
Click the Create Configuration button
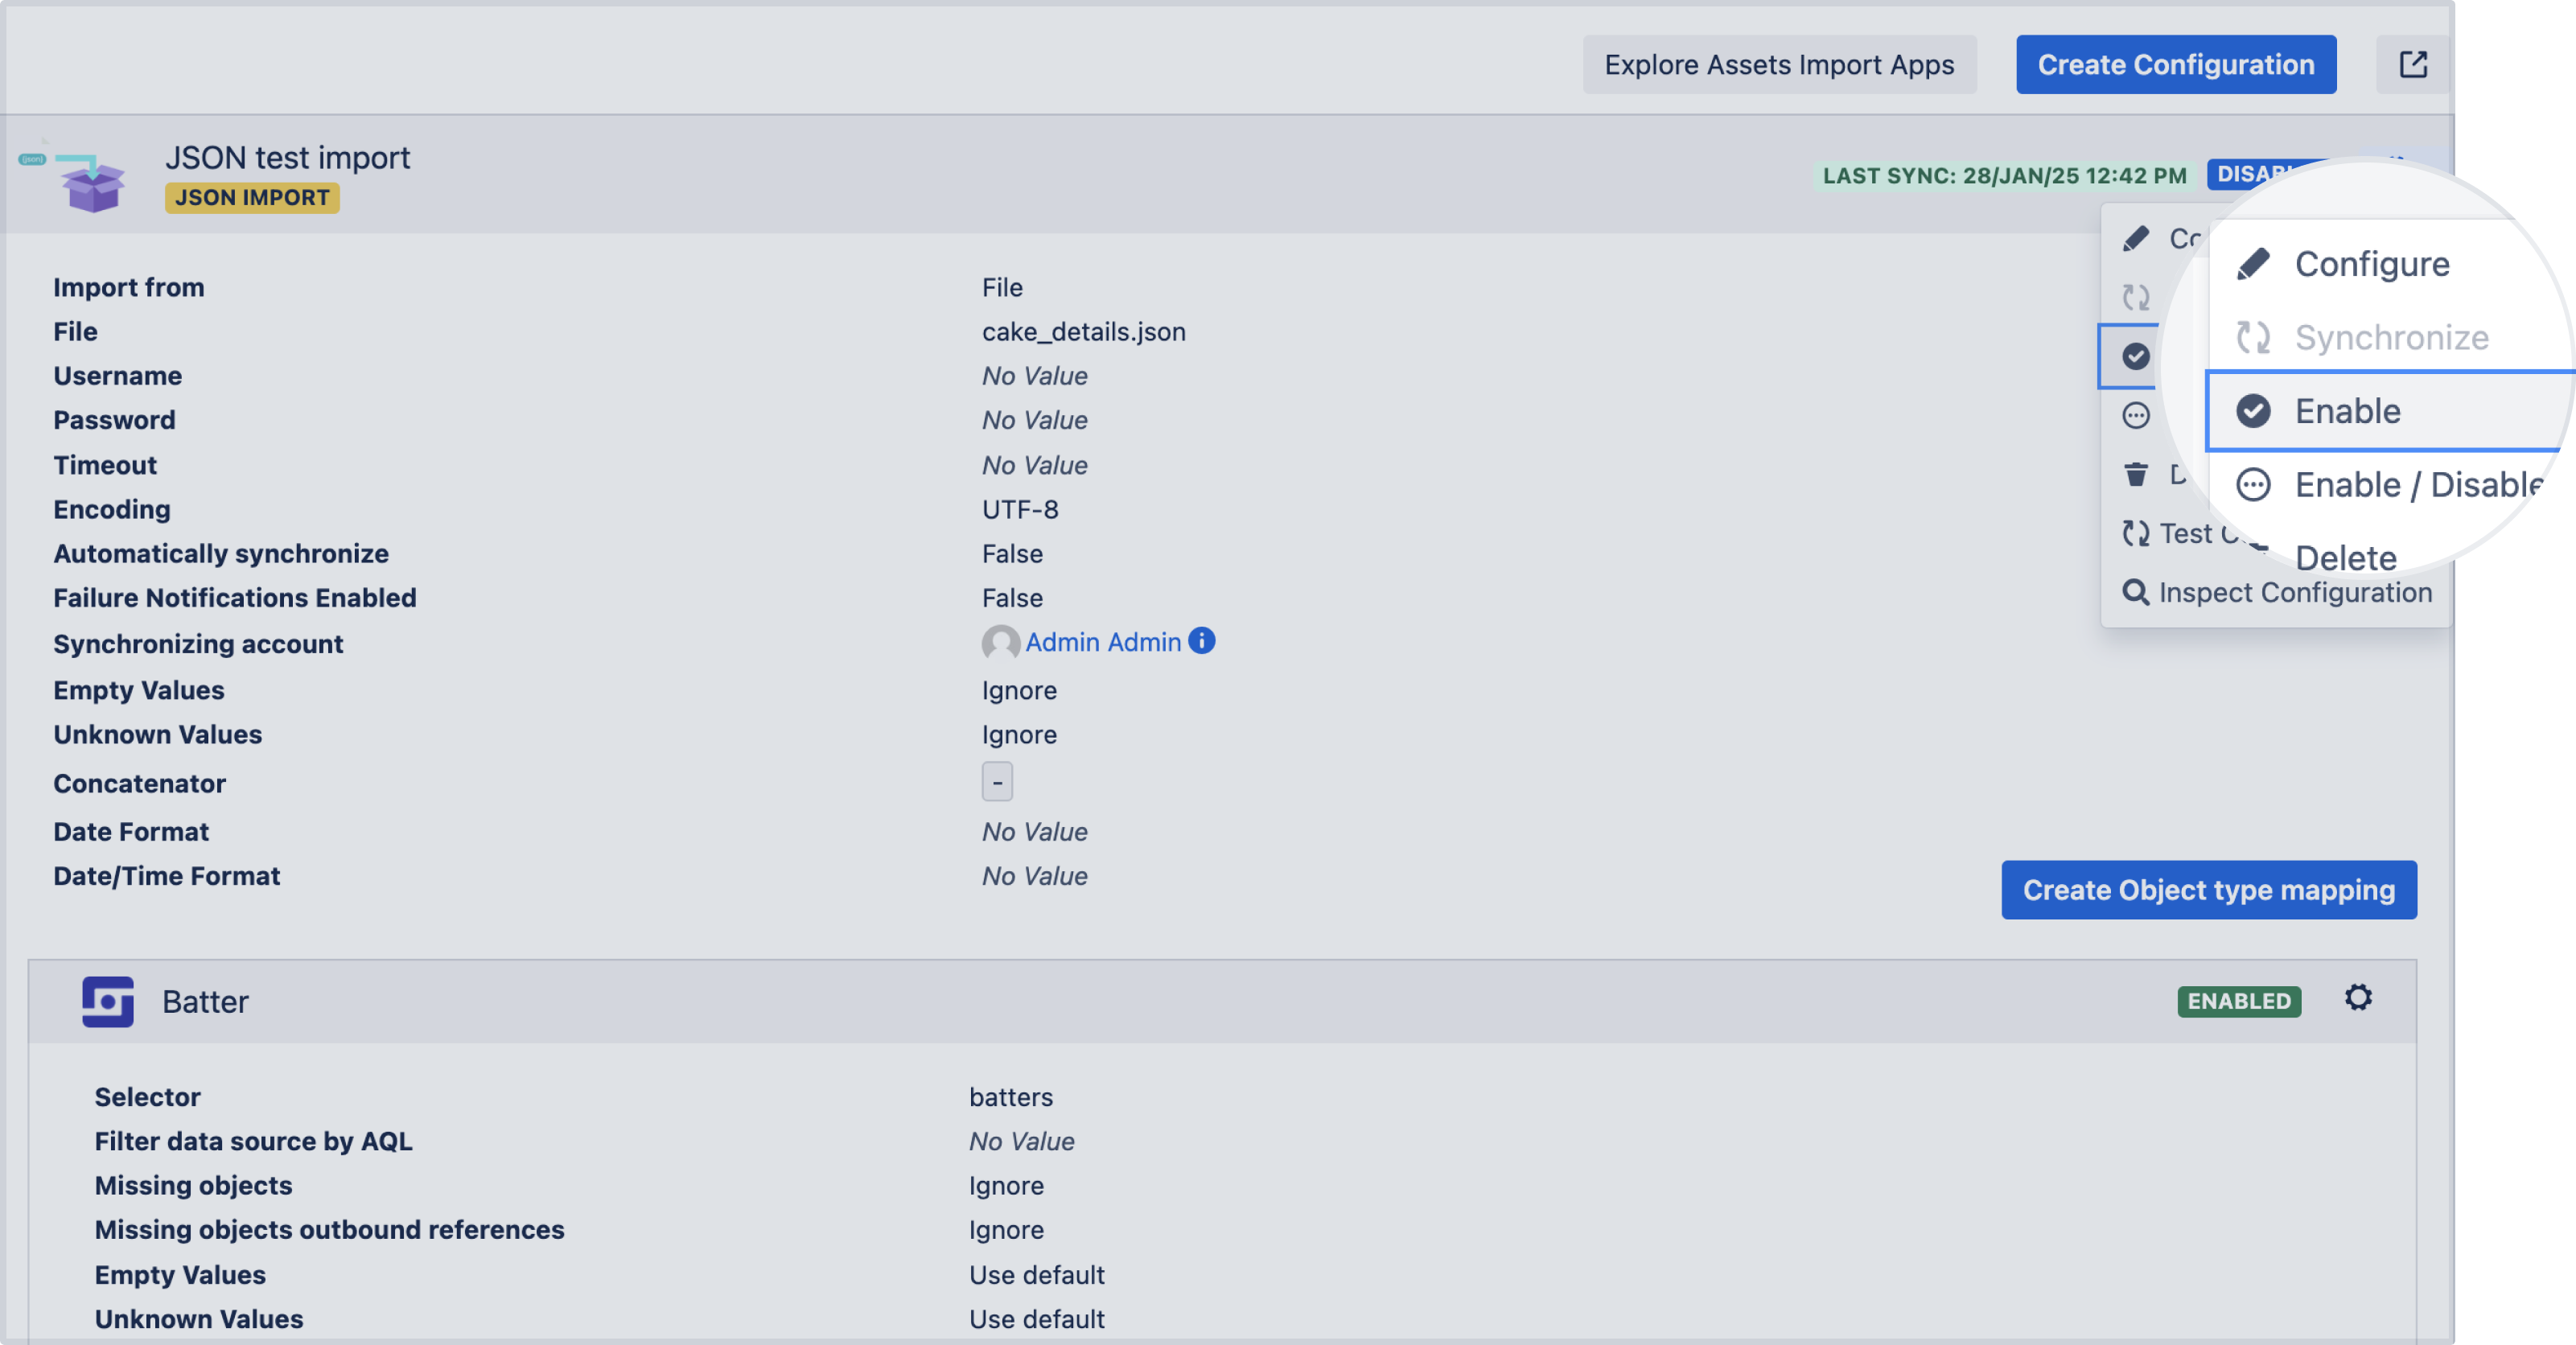(2175, 65)
